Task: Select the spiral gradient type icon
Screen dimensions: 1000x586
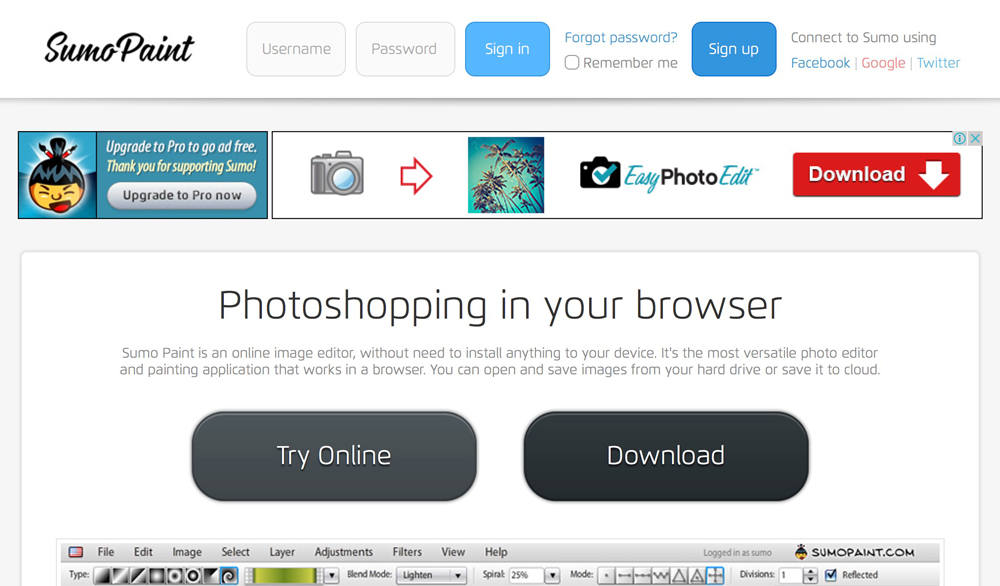Action: pyautogui.click(x=229, y=576)
